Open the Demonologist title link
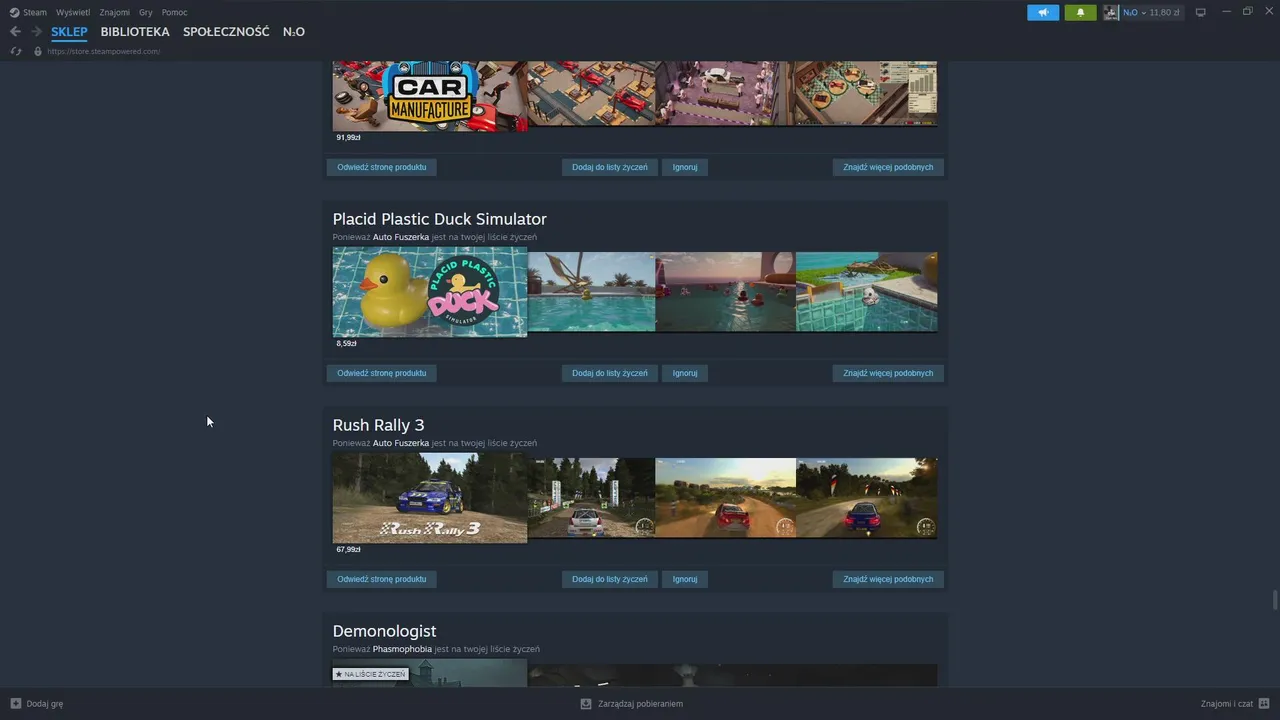The height and width of the screenshot is (720, 1280). point(384,631)
